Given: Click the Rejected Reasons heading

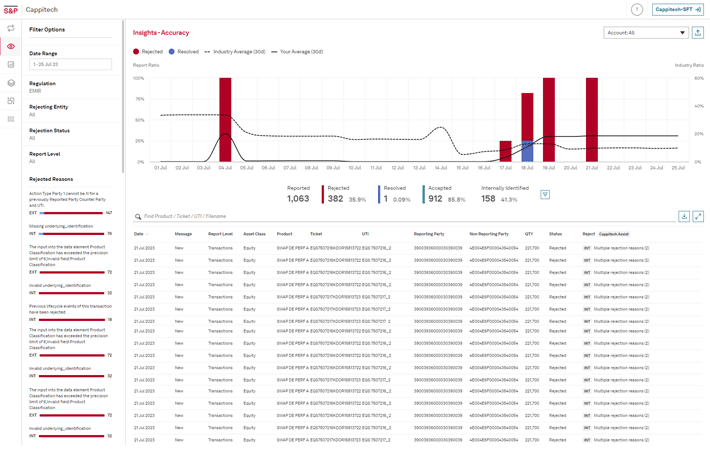Looking at the screenshot, I should tap(51, 179).
